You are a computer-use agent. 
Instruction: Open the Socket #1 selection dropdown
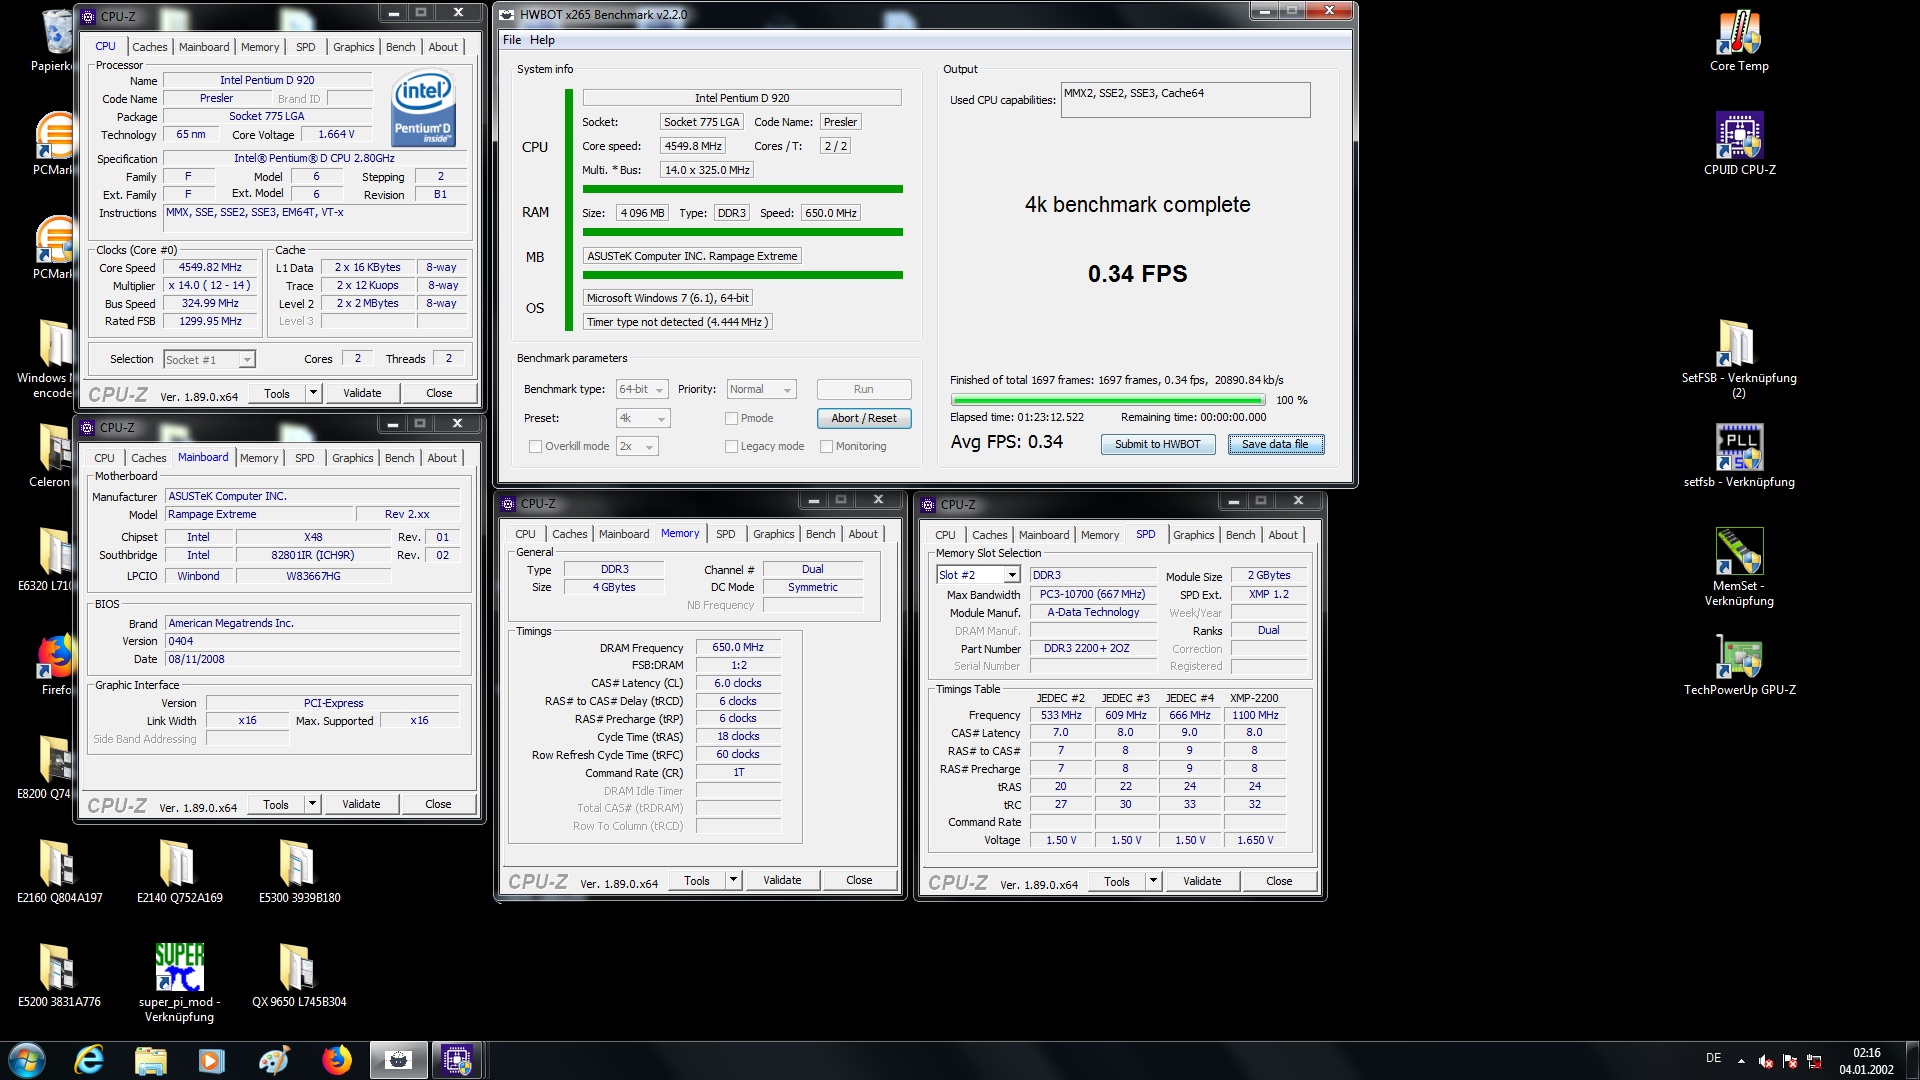pos(209,360)
